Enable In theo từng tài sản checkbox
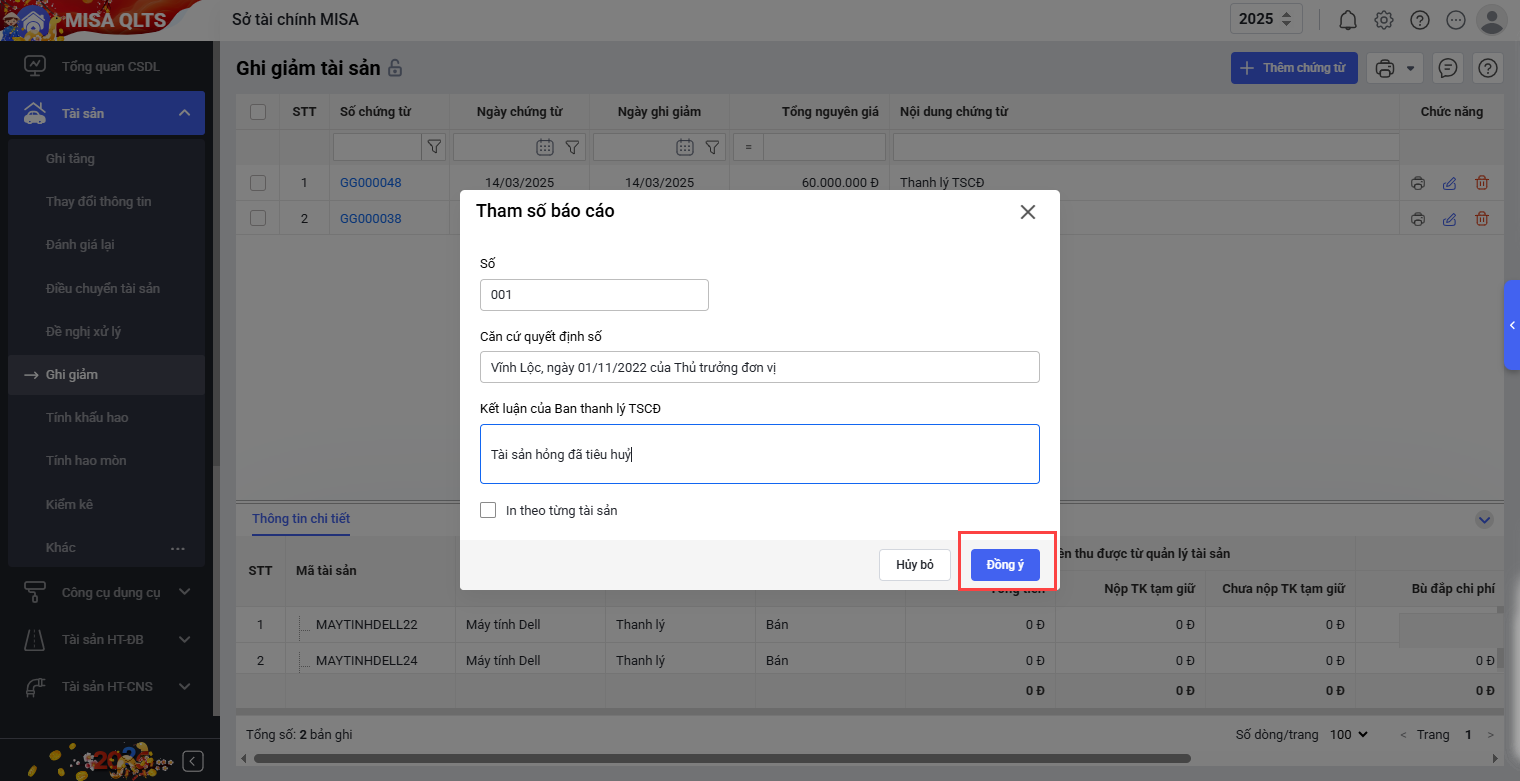This screenshot has width=1520, height=781. click(x=488, y=510)
